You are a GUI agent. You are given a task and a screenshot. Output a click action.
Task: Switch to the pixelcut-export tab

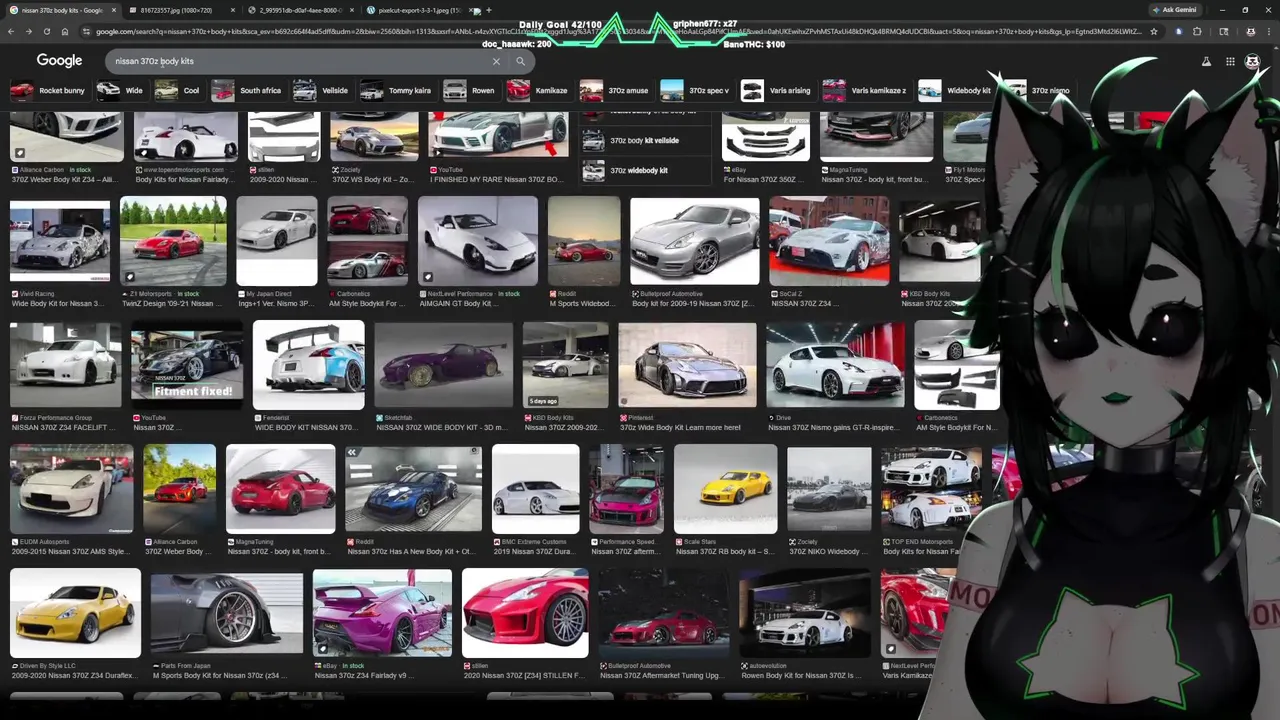click(419, 10)
